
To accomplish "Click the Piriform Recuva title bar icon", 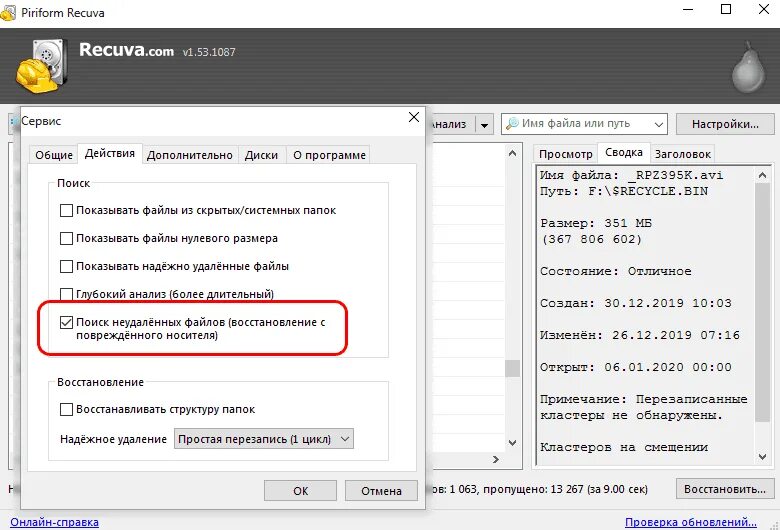I will [8, 12].
